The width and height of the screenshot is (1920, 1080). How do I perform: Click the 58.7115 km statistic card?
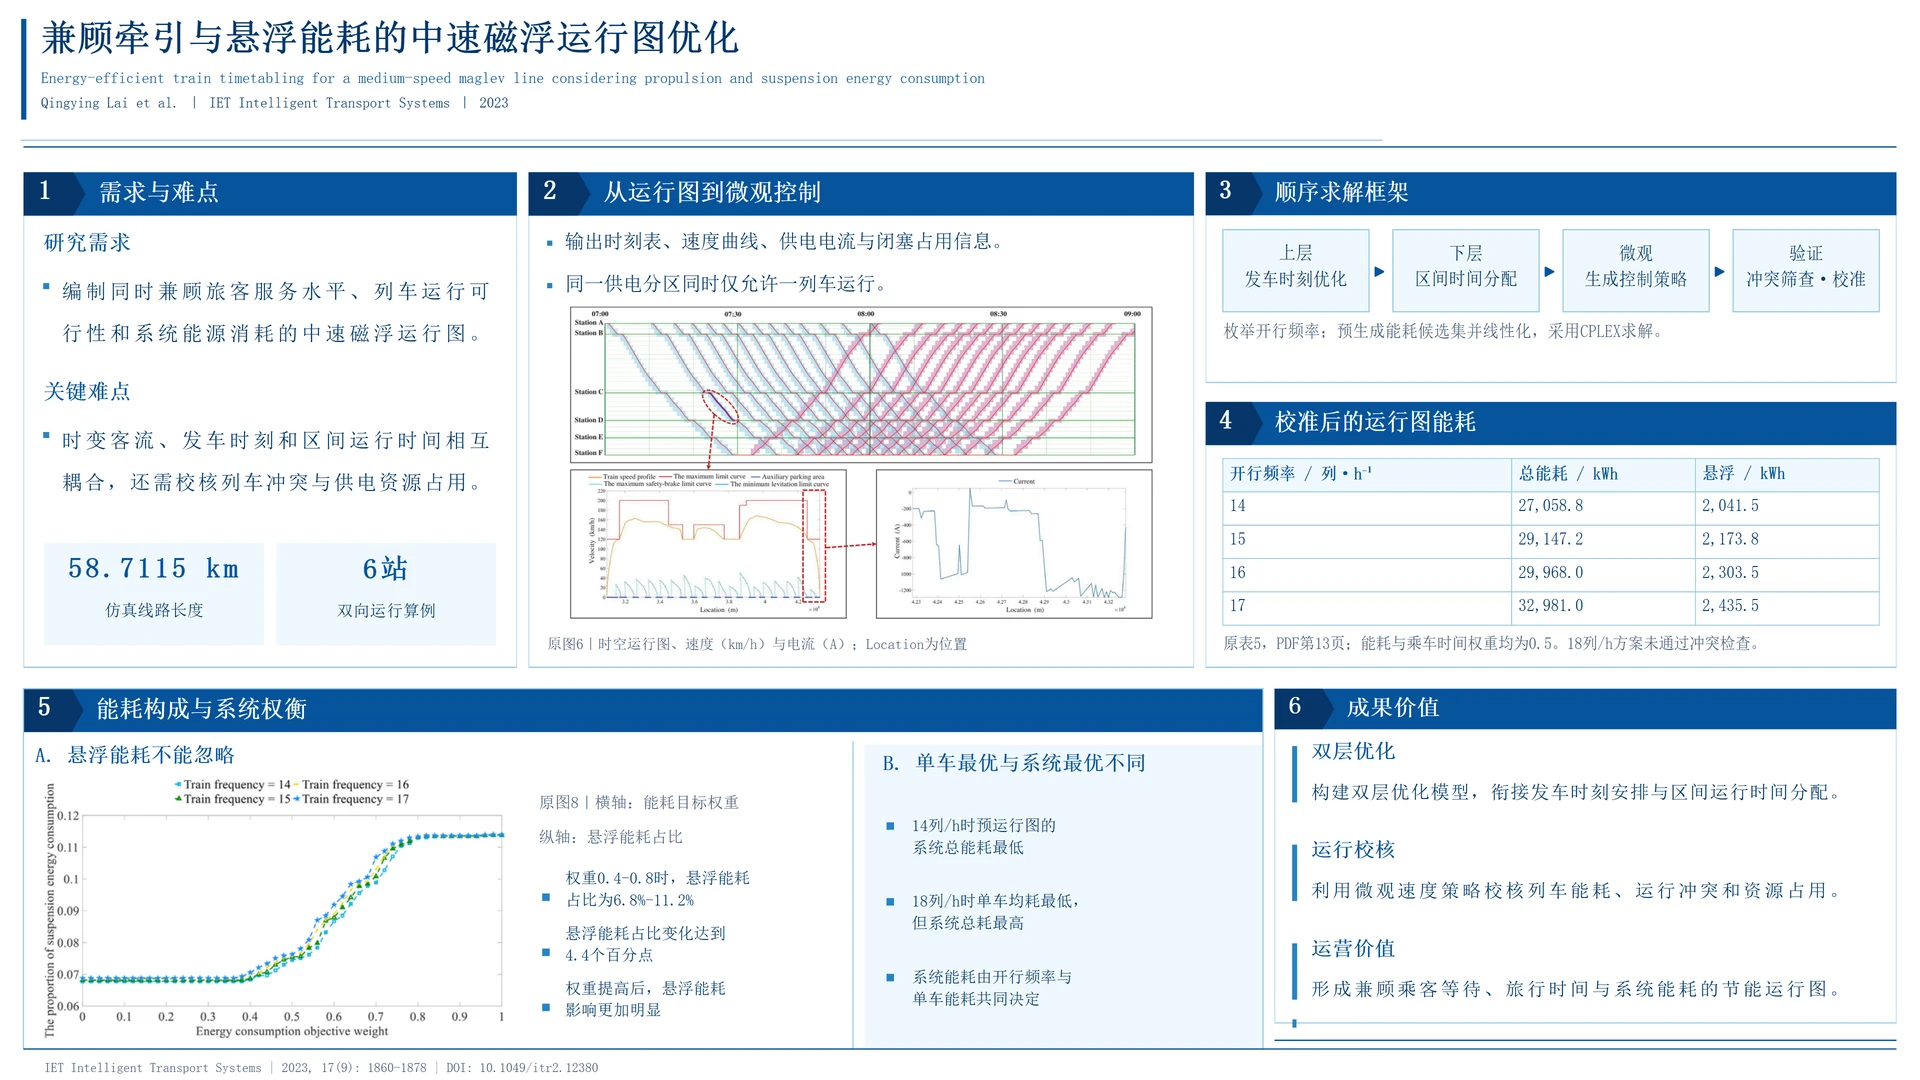coord(154,593)
